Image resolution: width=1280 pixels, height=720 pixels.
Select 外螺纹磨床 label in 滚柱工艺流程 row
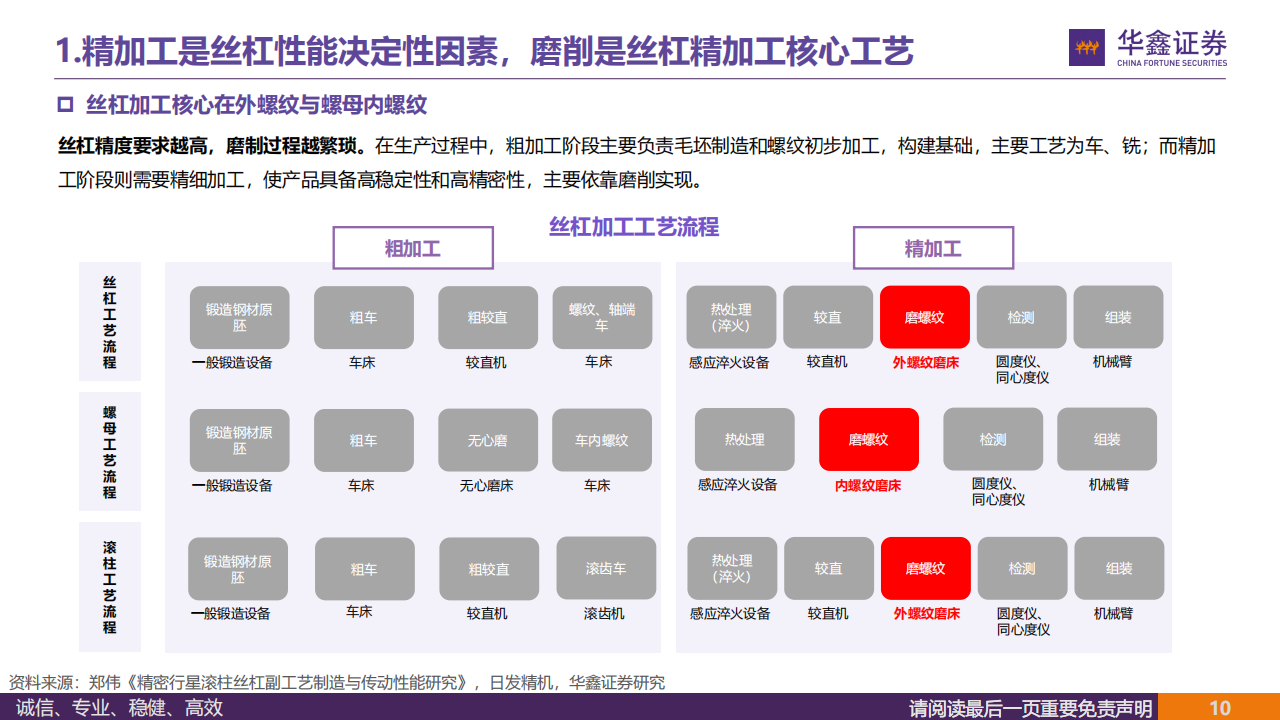tap(927, 614)
